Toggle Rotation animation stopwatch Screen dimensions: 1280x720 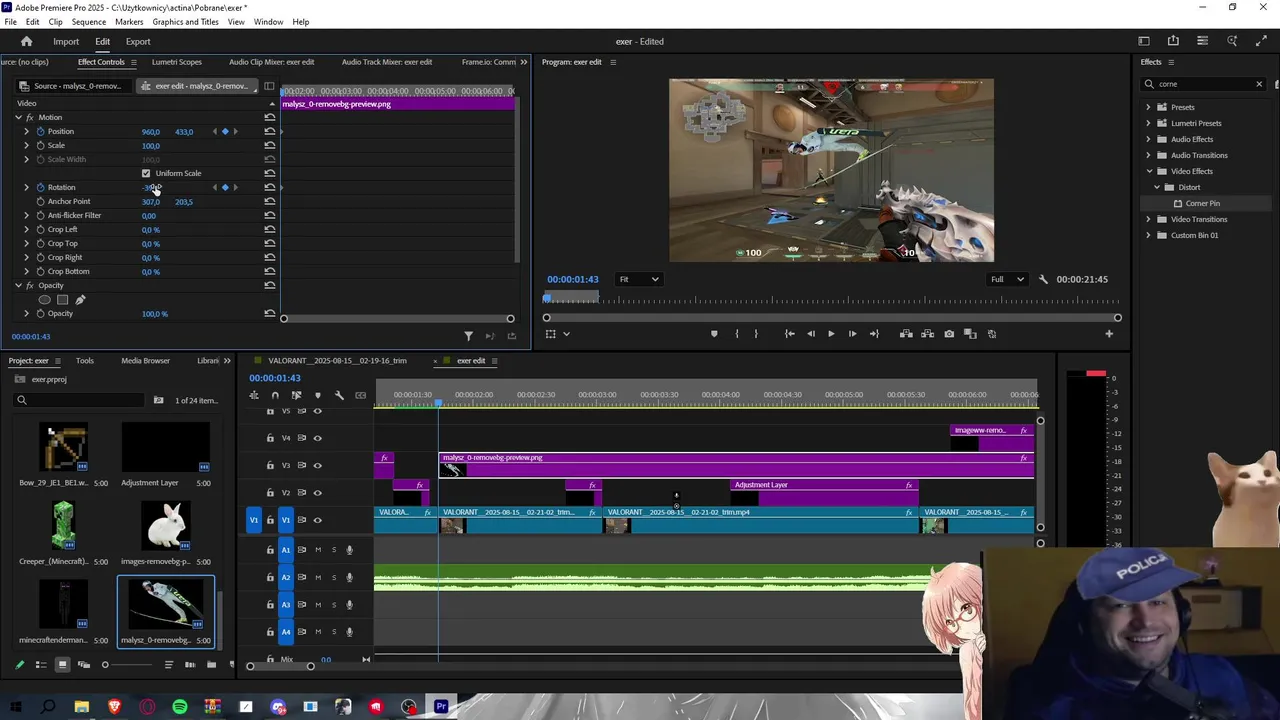[x=40, y=187]
